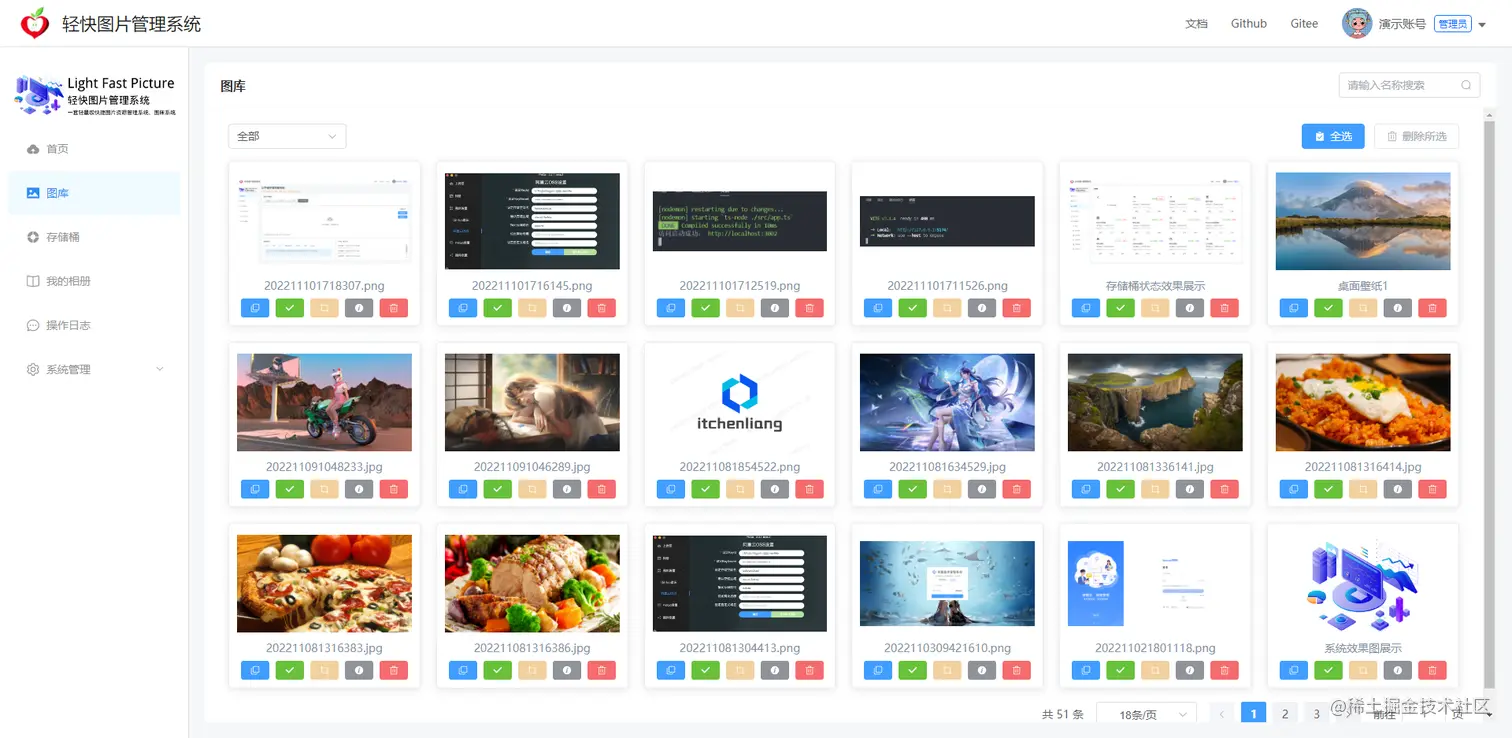Click the search magnifier icon
The image size is (1512, 738).
1467,85
